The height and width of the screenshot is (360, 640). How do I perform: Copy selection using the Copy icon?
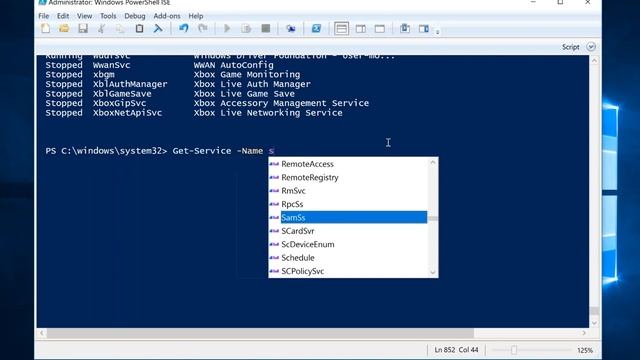point(120,29)
